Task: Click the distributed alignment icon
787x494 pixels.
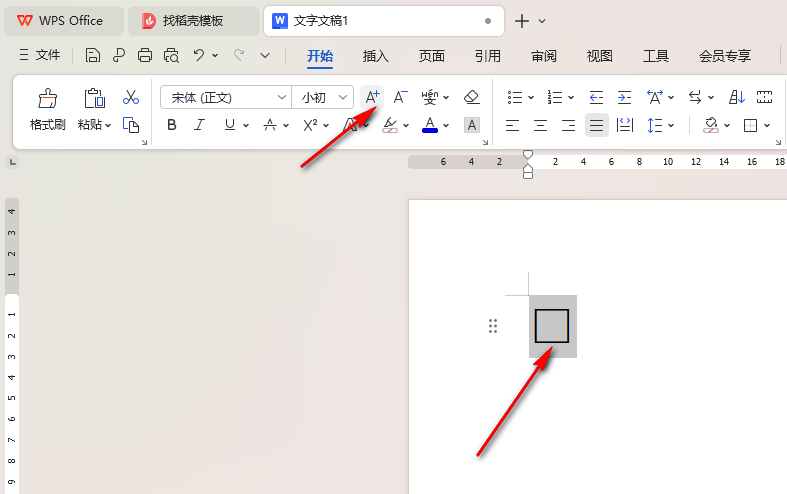Action: [624, 125]
